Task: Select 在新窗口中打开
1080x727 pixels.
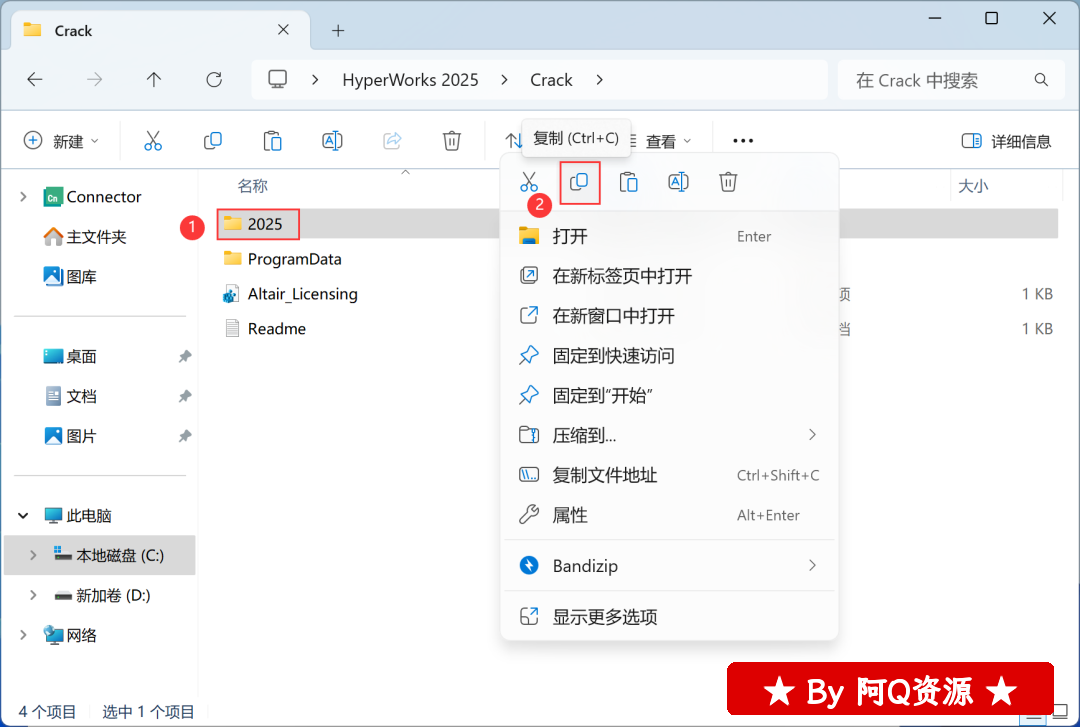Action: click(669, 316)
